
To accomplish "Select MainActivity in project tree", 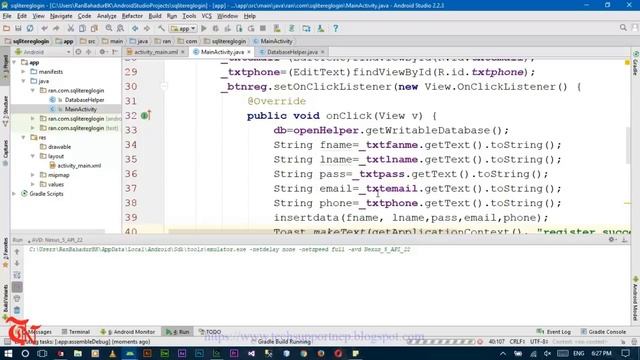I will [x=80, y=109].
